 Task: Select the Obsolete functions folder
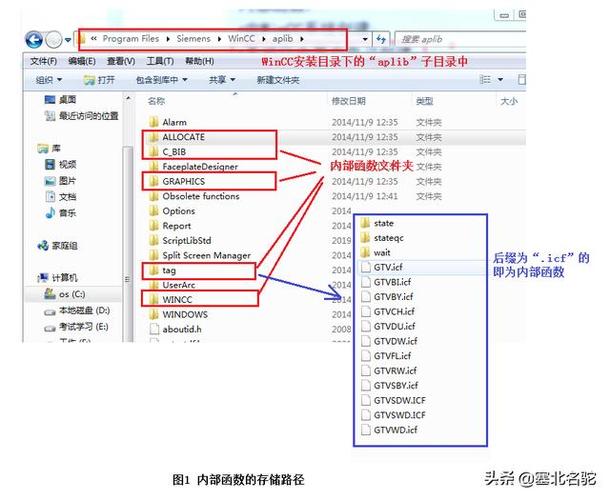point(194,196)
